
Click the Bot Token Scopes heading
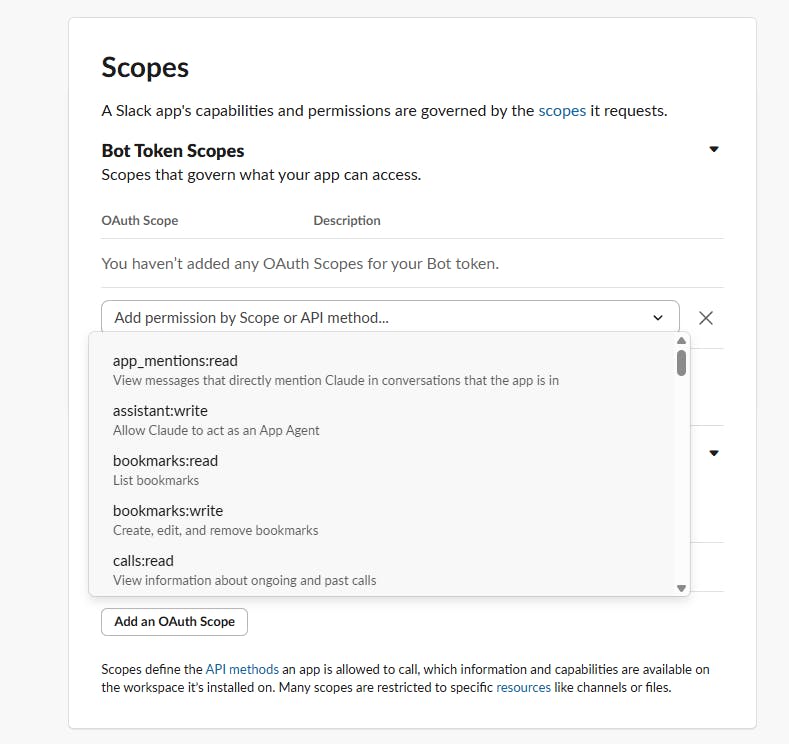click(x=173, y=151)
